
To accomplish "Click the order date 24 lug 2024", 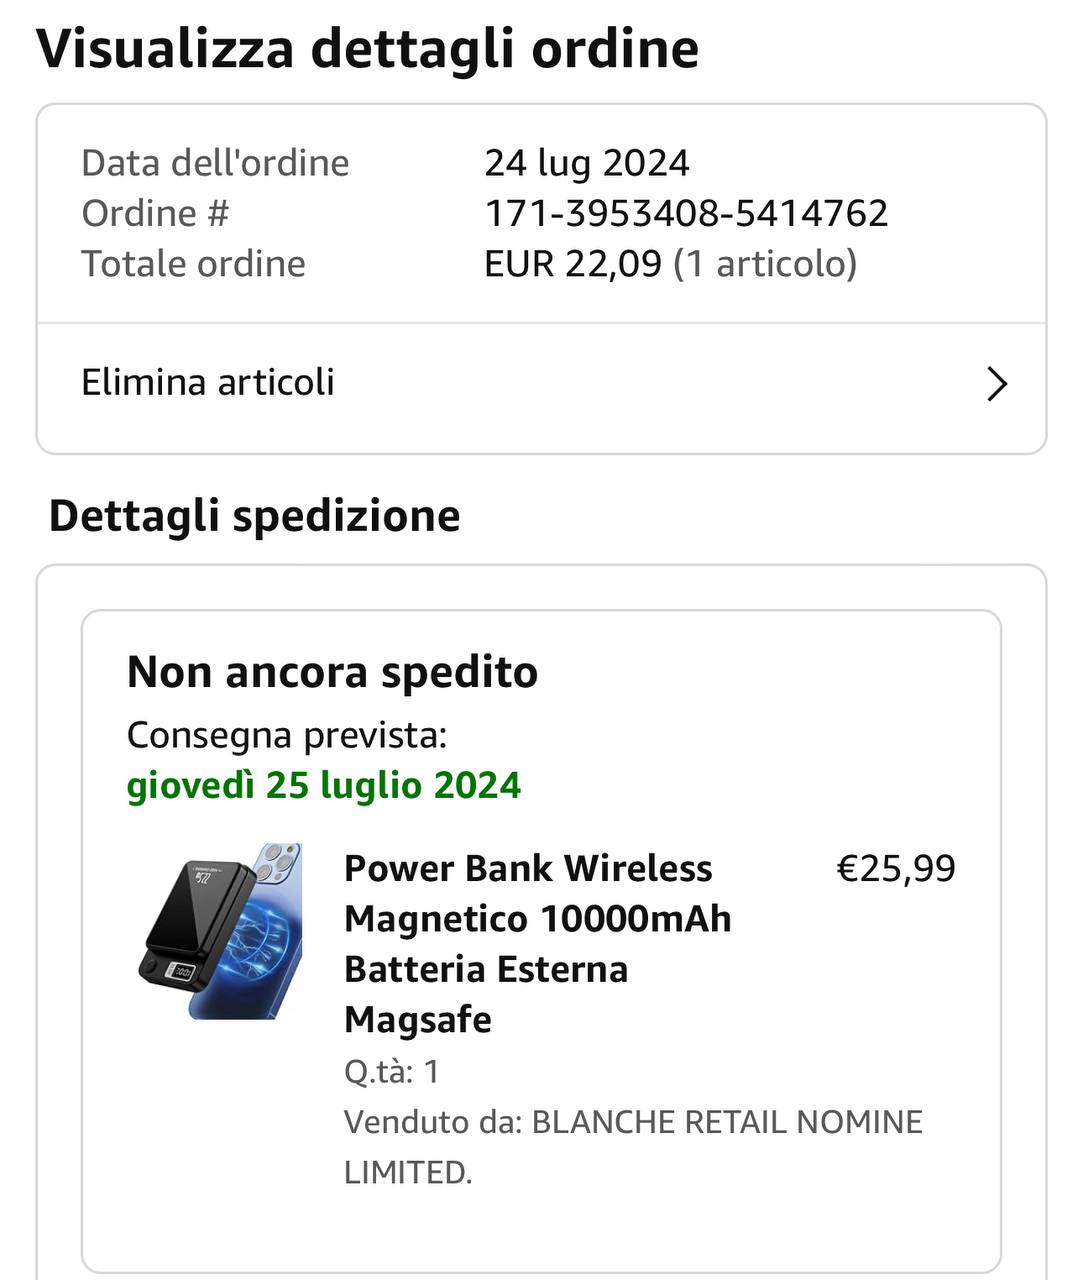I will (x=587, y=163).
